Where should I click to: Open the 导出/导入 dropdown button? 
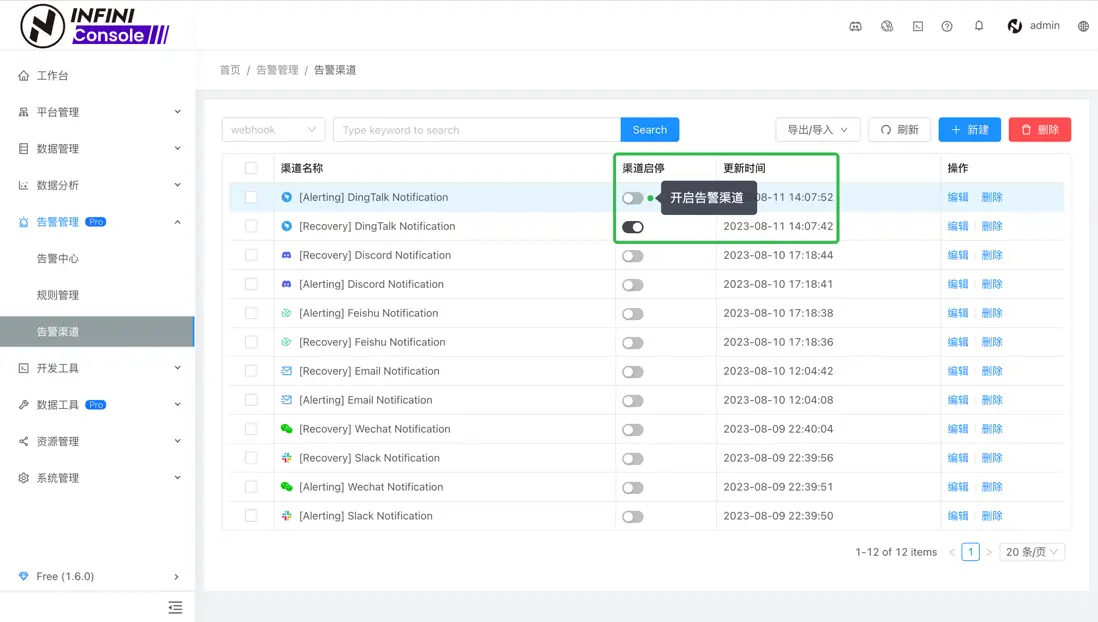[x=817, y=130]
